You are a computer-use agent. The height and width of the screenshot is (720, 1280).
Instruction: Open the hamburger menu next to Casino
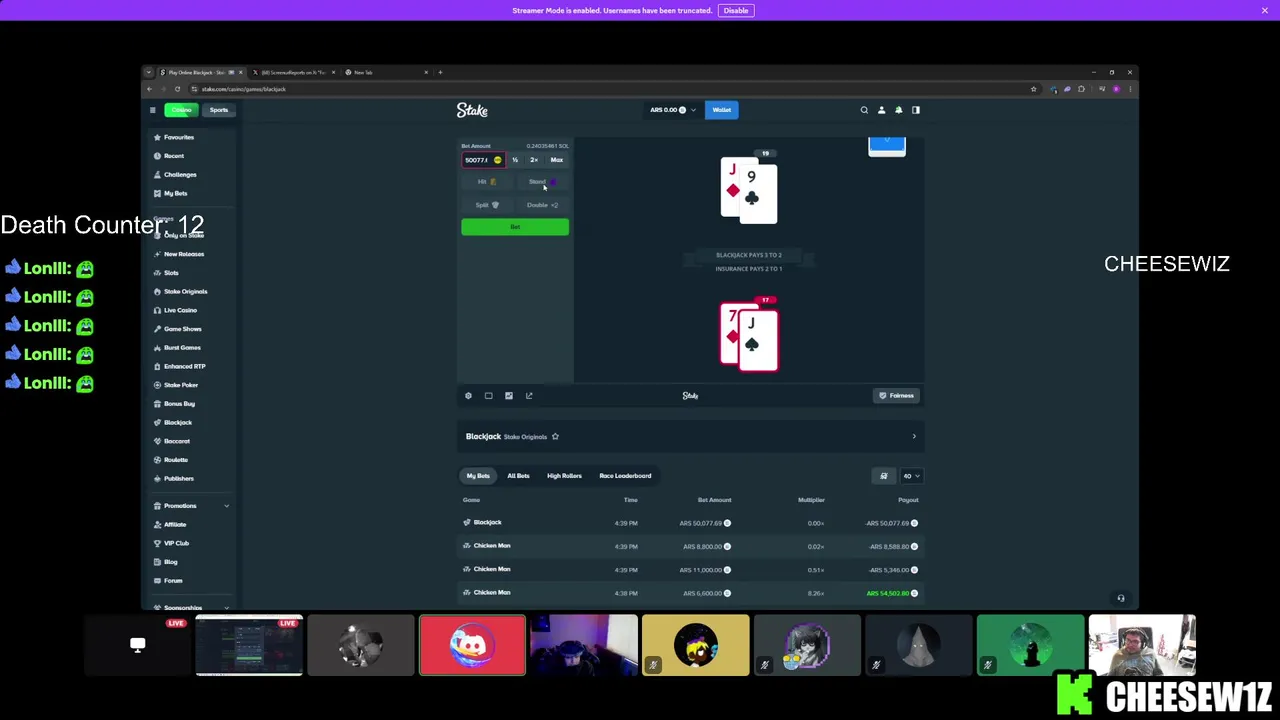coord(152,110)
